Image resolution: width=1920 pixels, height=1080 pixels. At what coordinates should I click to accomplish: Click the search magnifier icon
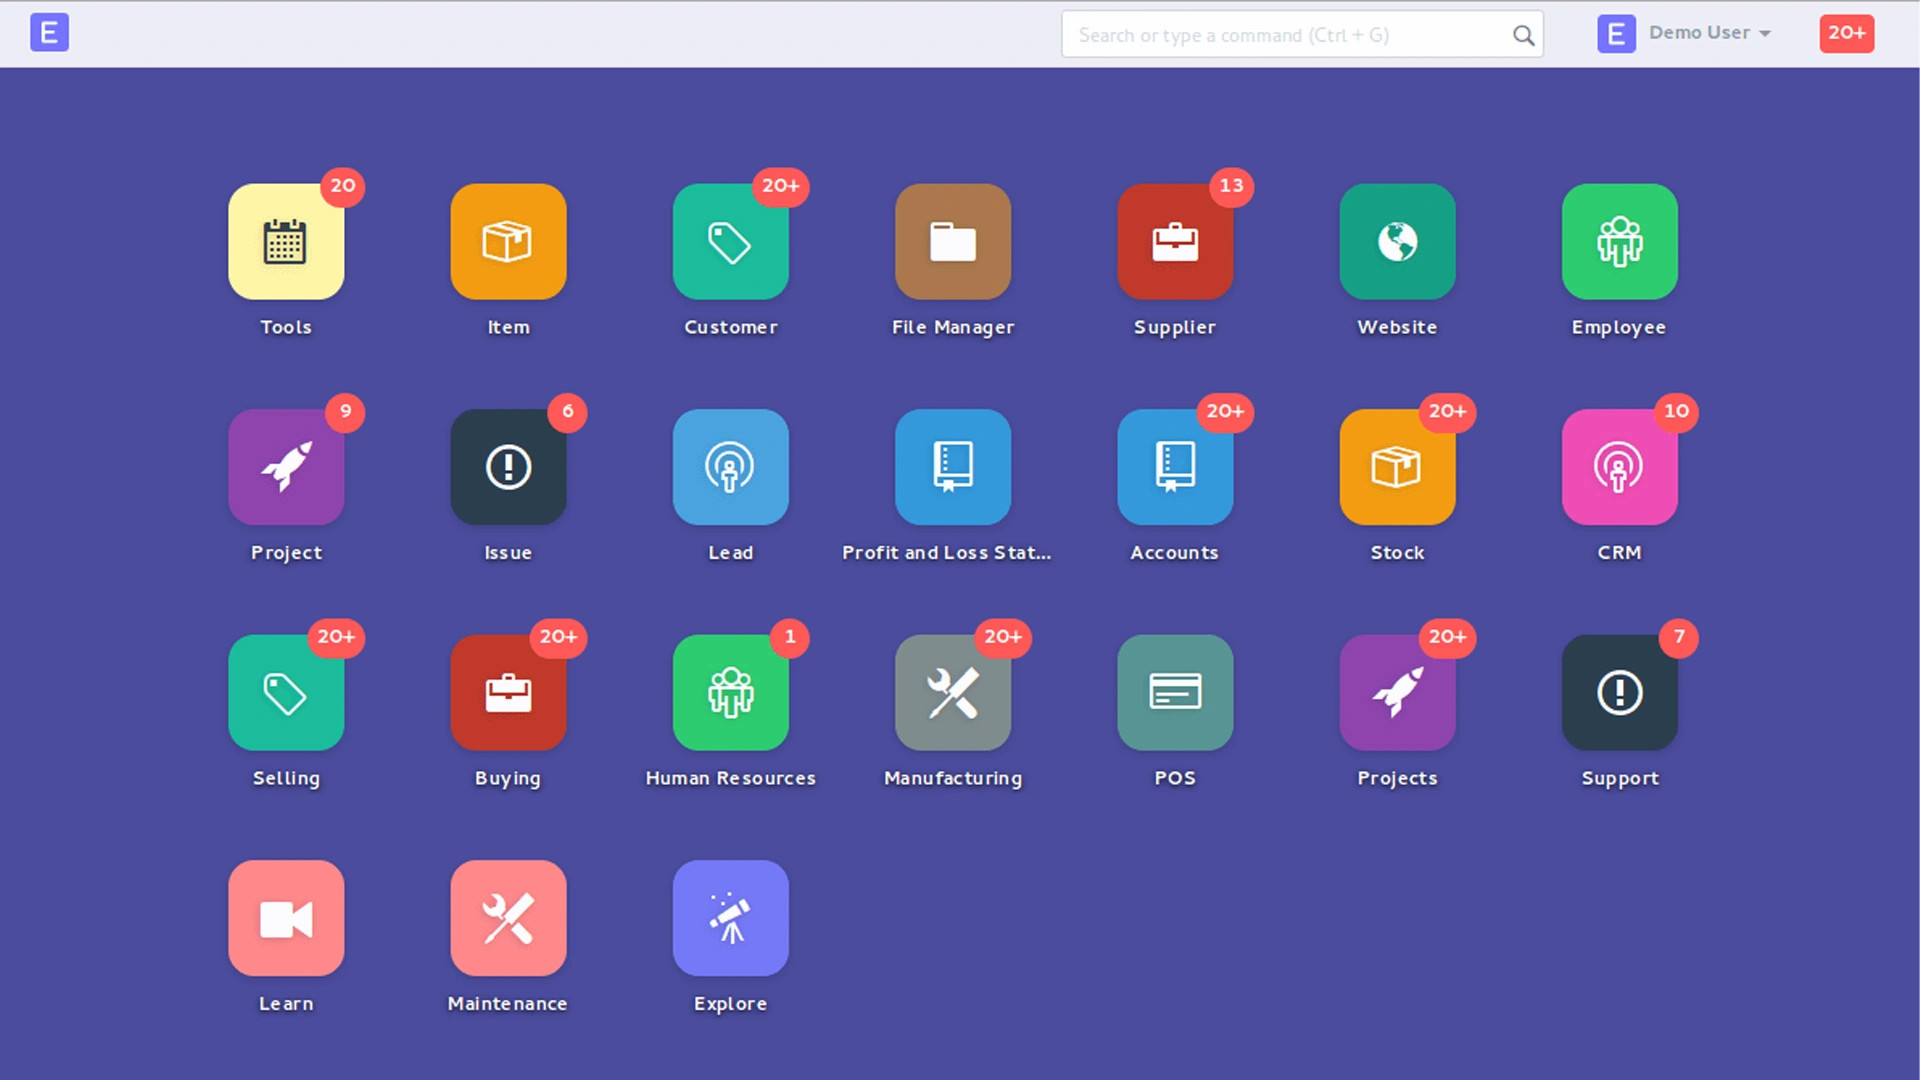pos(1523,36)
